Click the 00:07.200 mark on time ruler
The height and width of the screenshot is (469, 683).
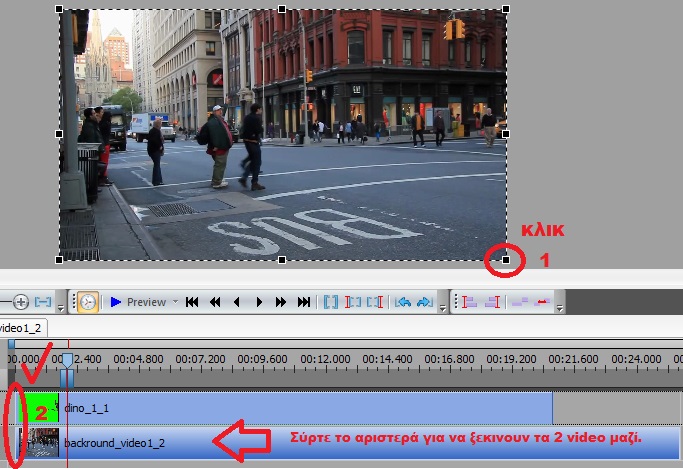click(200, 359)
